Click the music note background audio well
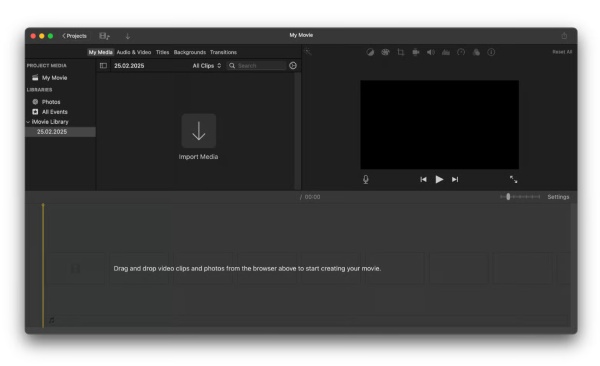 [52, 320]
